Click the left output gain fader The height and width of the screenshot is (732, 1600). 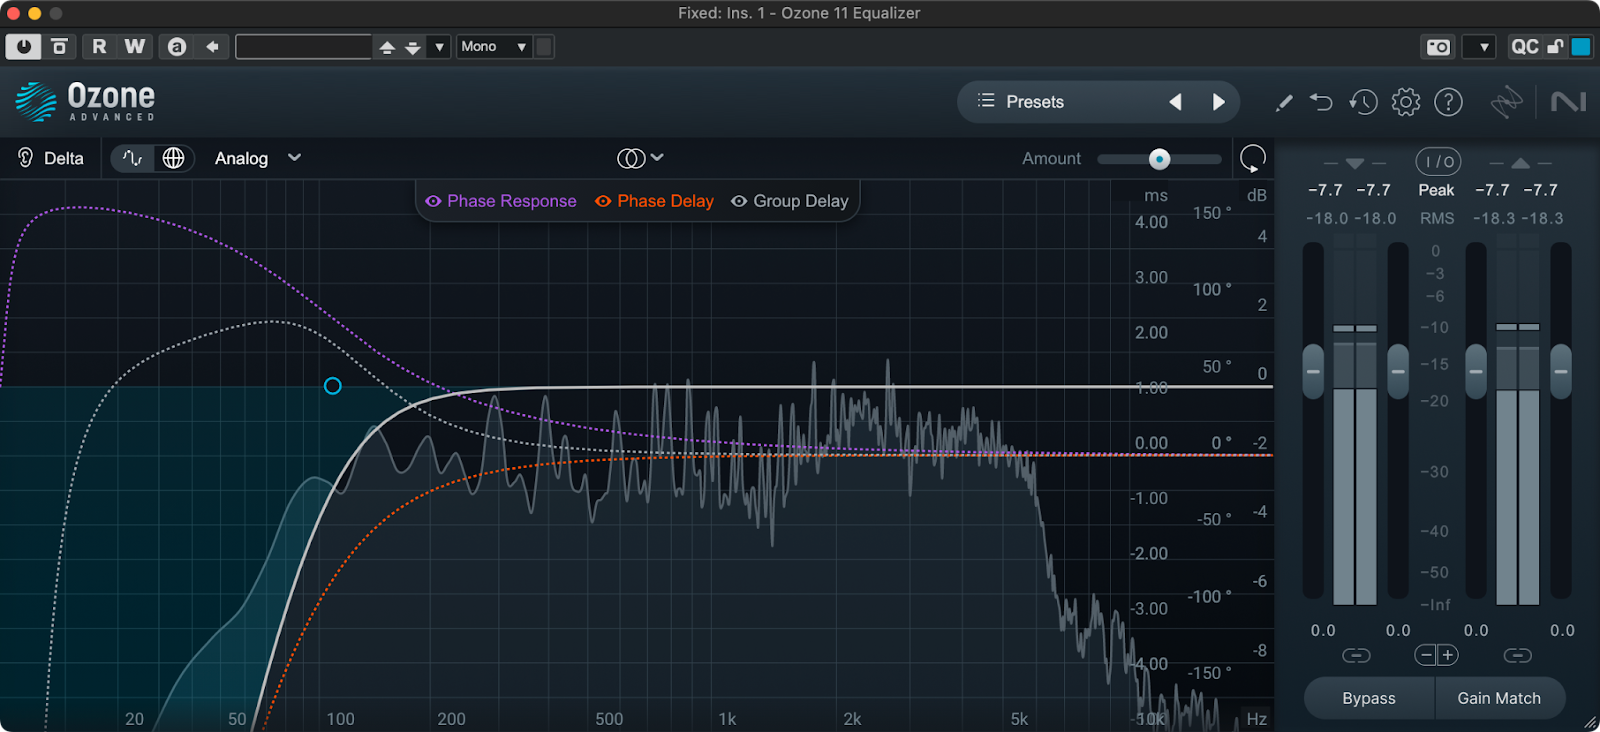pos(1476,371)
